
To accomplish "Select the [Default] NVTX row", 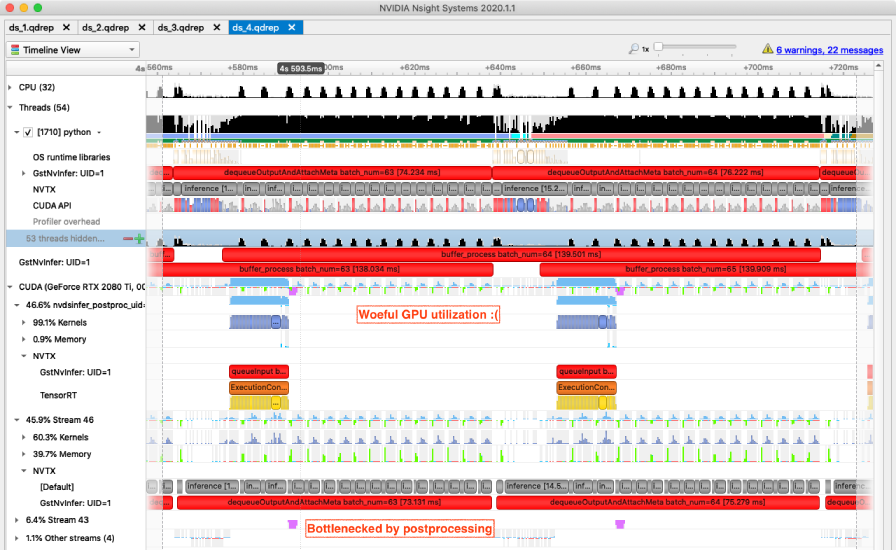I will point(57,487).
